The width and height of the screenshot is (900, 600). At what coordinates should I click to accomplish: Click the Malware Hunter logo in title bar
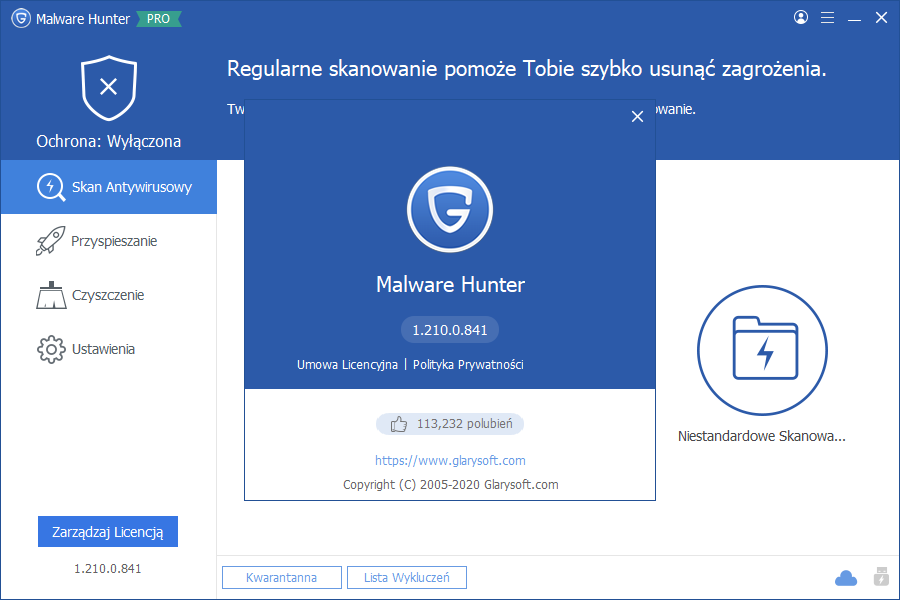click(x=21, y=18)
